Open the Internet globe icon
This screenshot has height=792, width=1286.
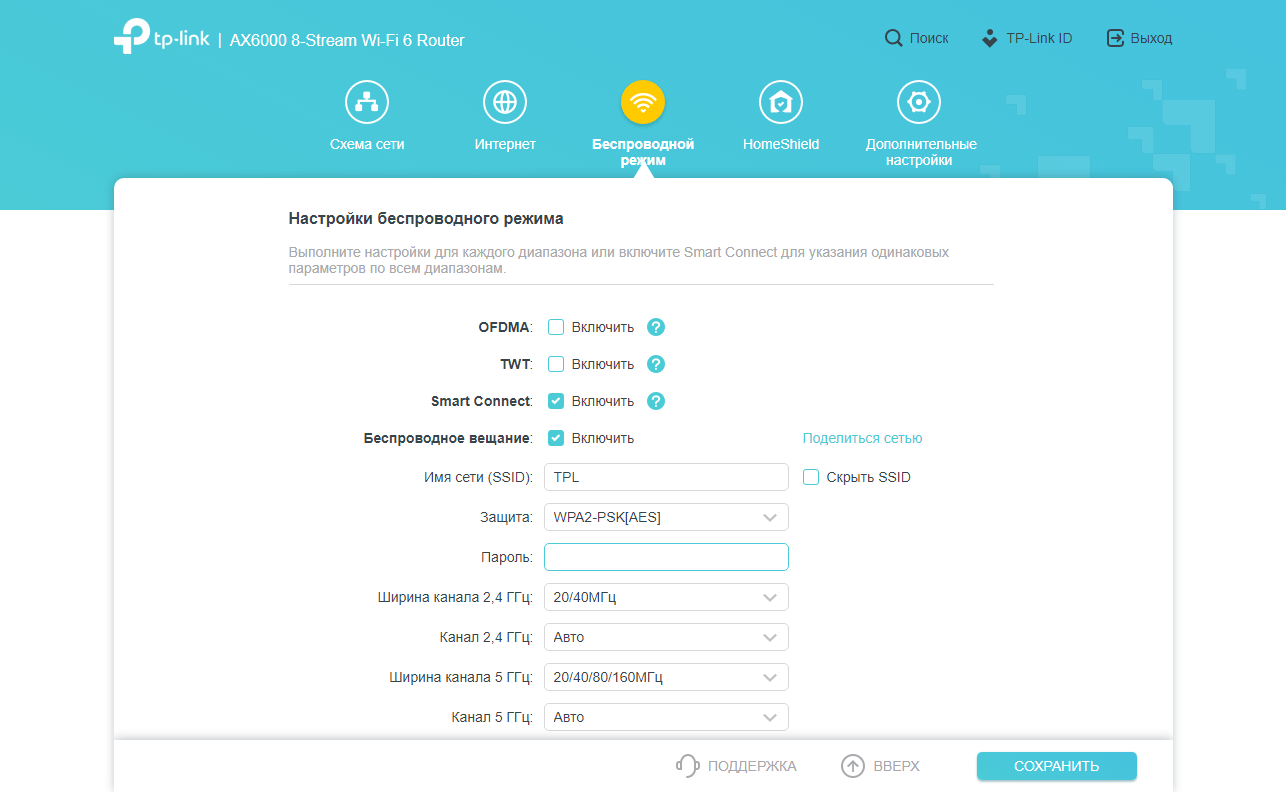point(505,102)
